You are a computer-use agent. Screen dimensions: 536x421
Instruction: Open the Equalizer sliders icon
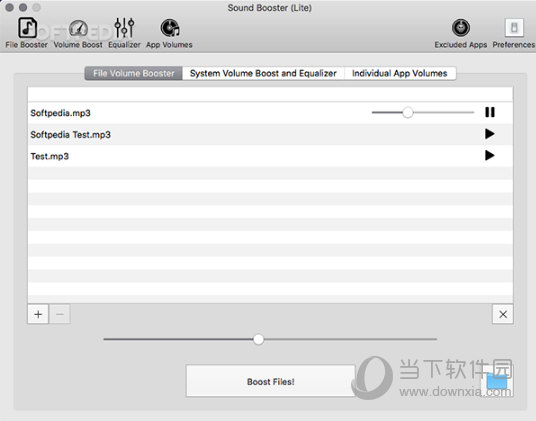tap(124, 28)
